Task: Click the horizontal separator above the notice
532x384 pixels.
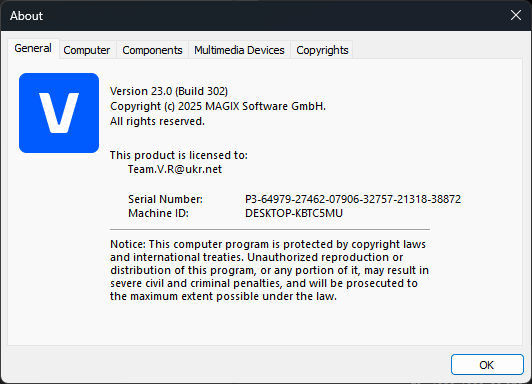Action: click(270, 230)
